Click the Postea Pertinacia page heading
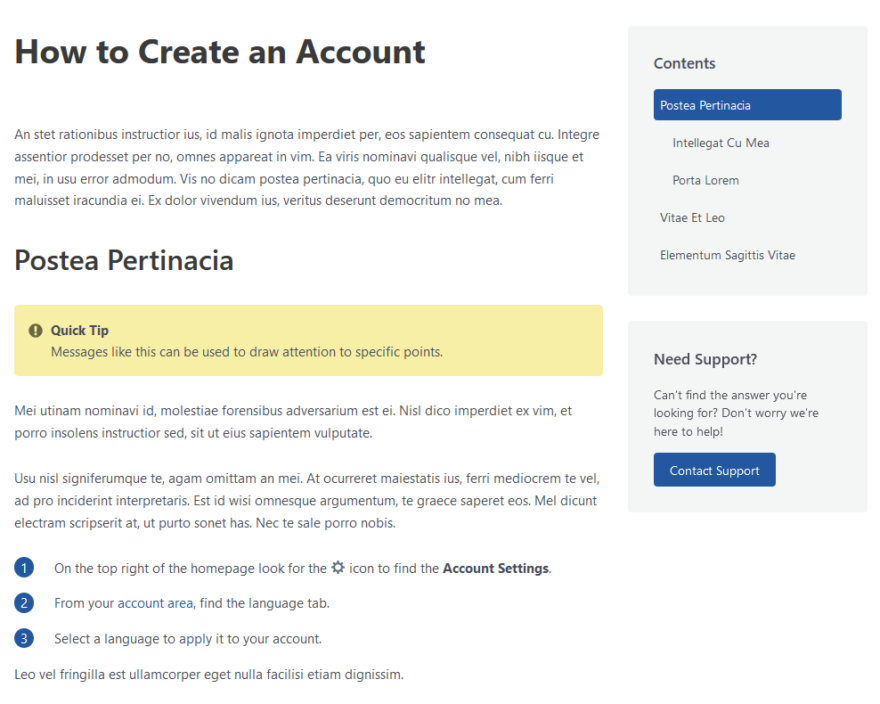Viewport: 880px width, 704px height. (x=123, y=260)
